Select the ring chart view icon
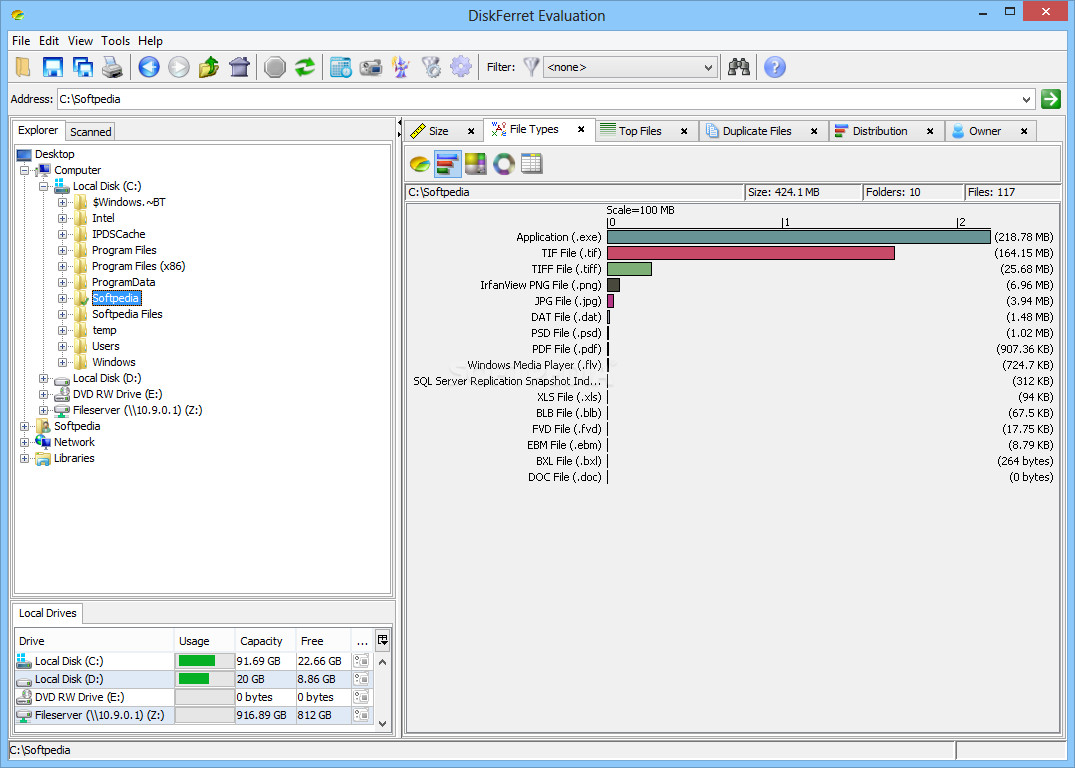 click(x=504, y=164)
